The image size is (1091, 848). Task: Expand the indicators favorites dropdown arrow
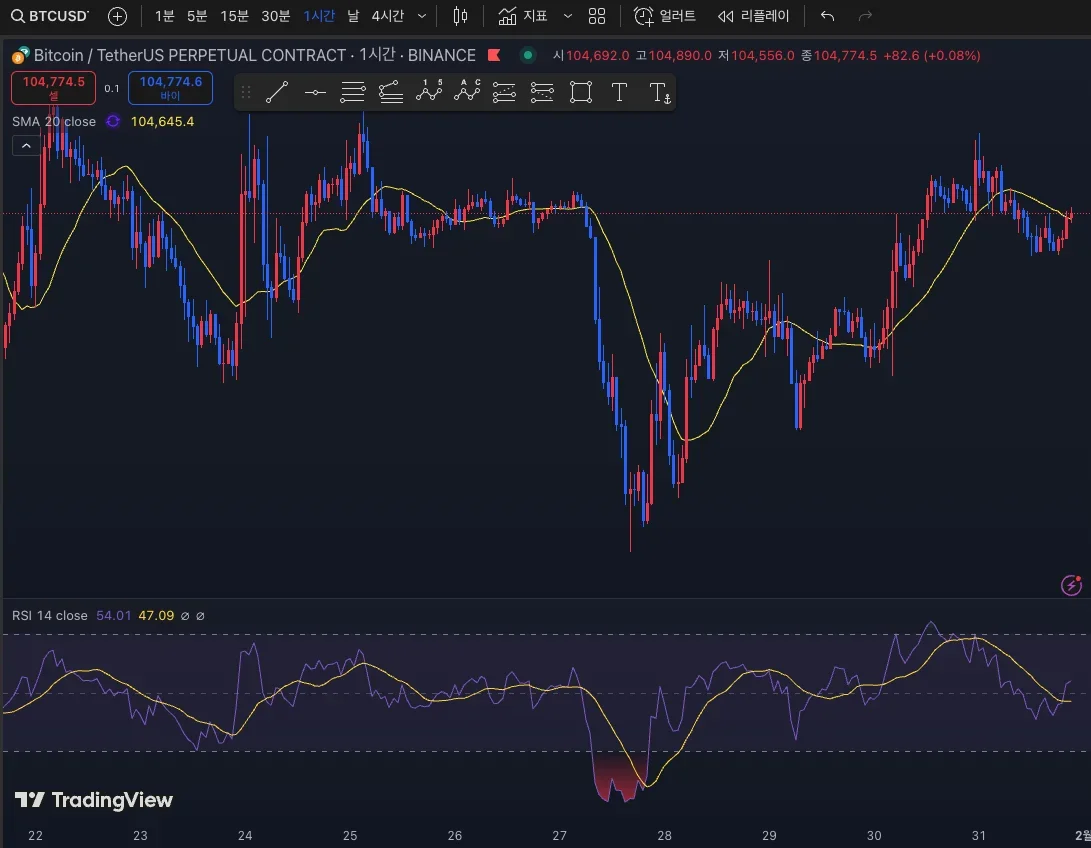(568, 16)
